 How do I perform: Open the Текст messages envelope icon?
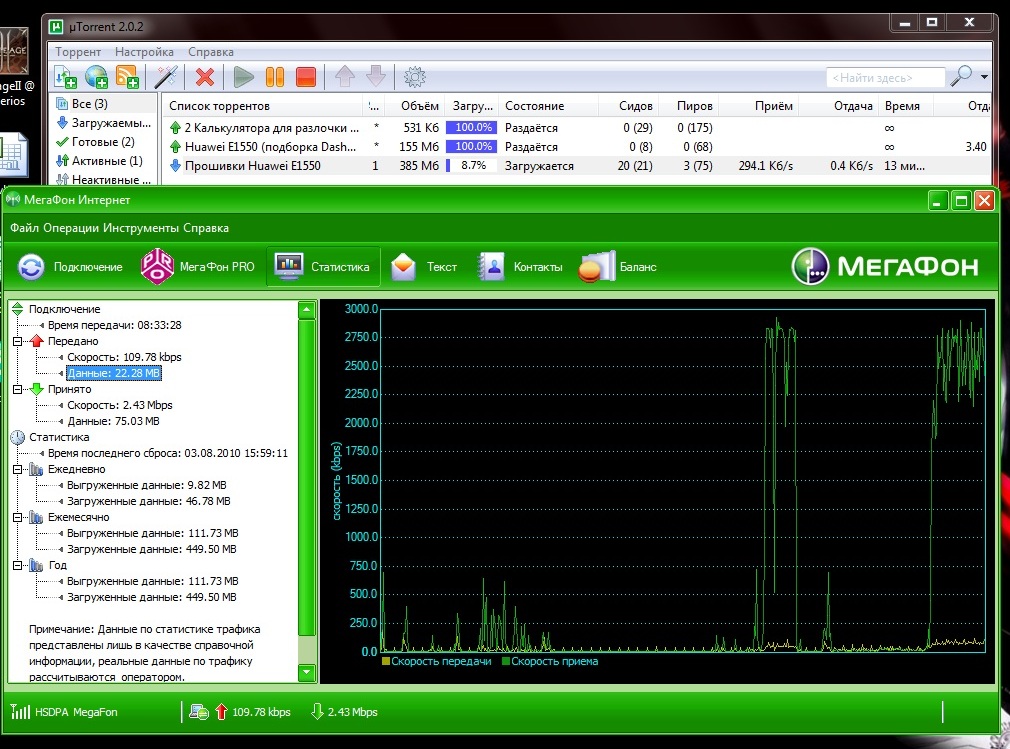click(x=403, y=267)
